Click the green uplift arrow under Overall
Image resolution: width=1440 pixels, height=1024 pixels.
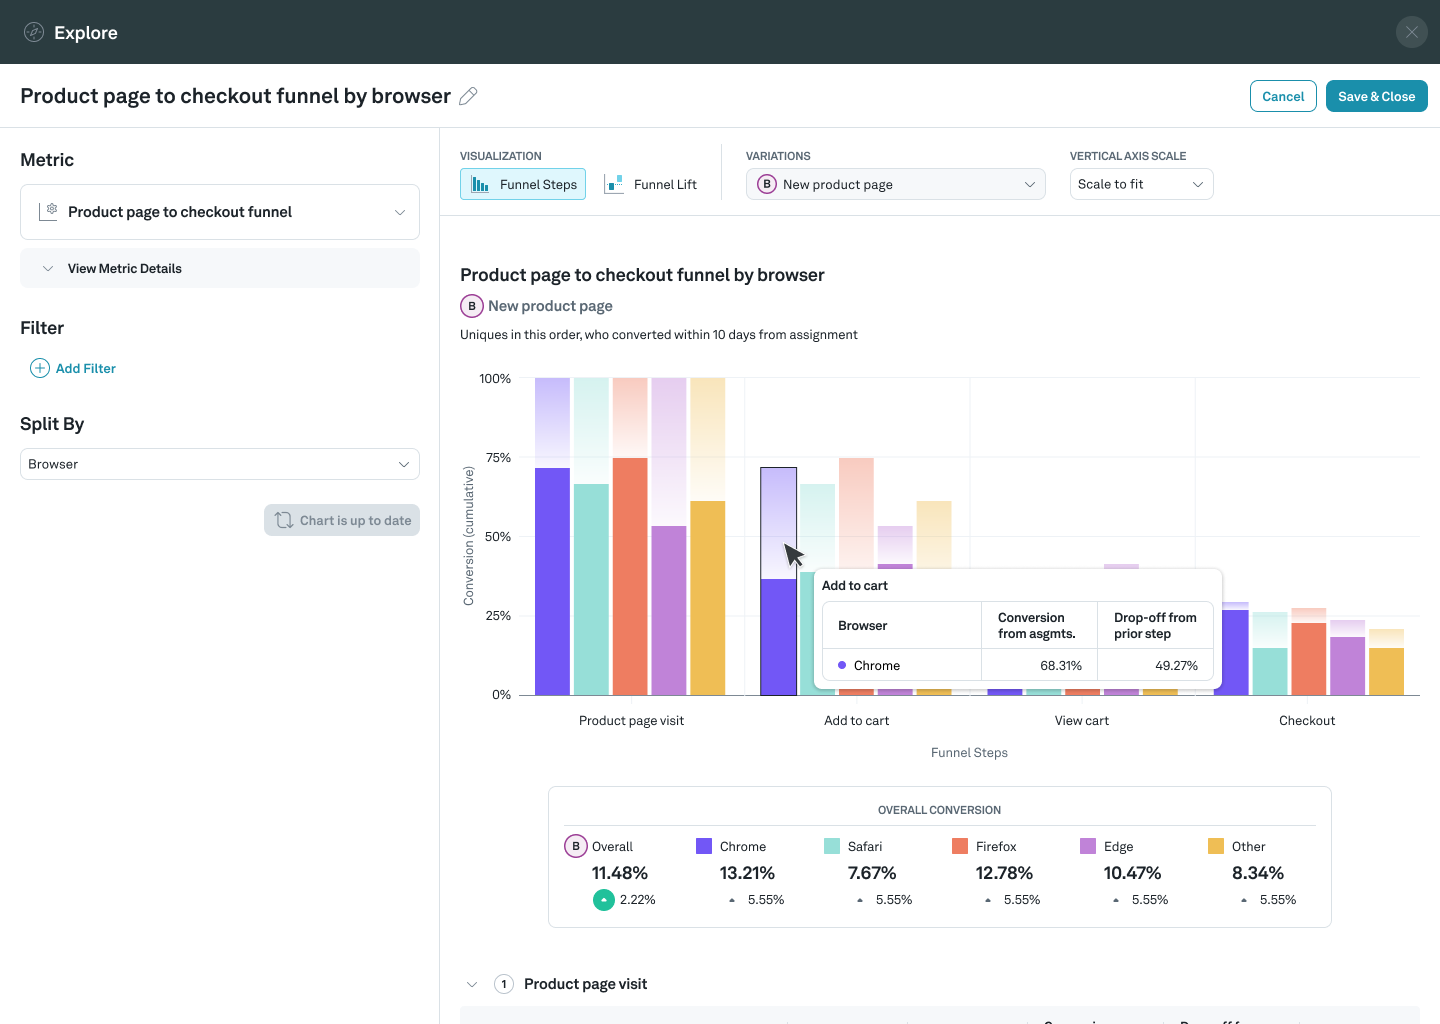pos(604,900)
